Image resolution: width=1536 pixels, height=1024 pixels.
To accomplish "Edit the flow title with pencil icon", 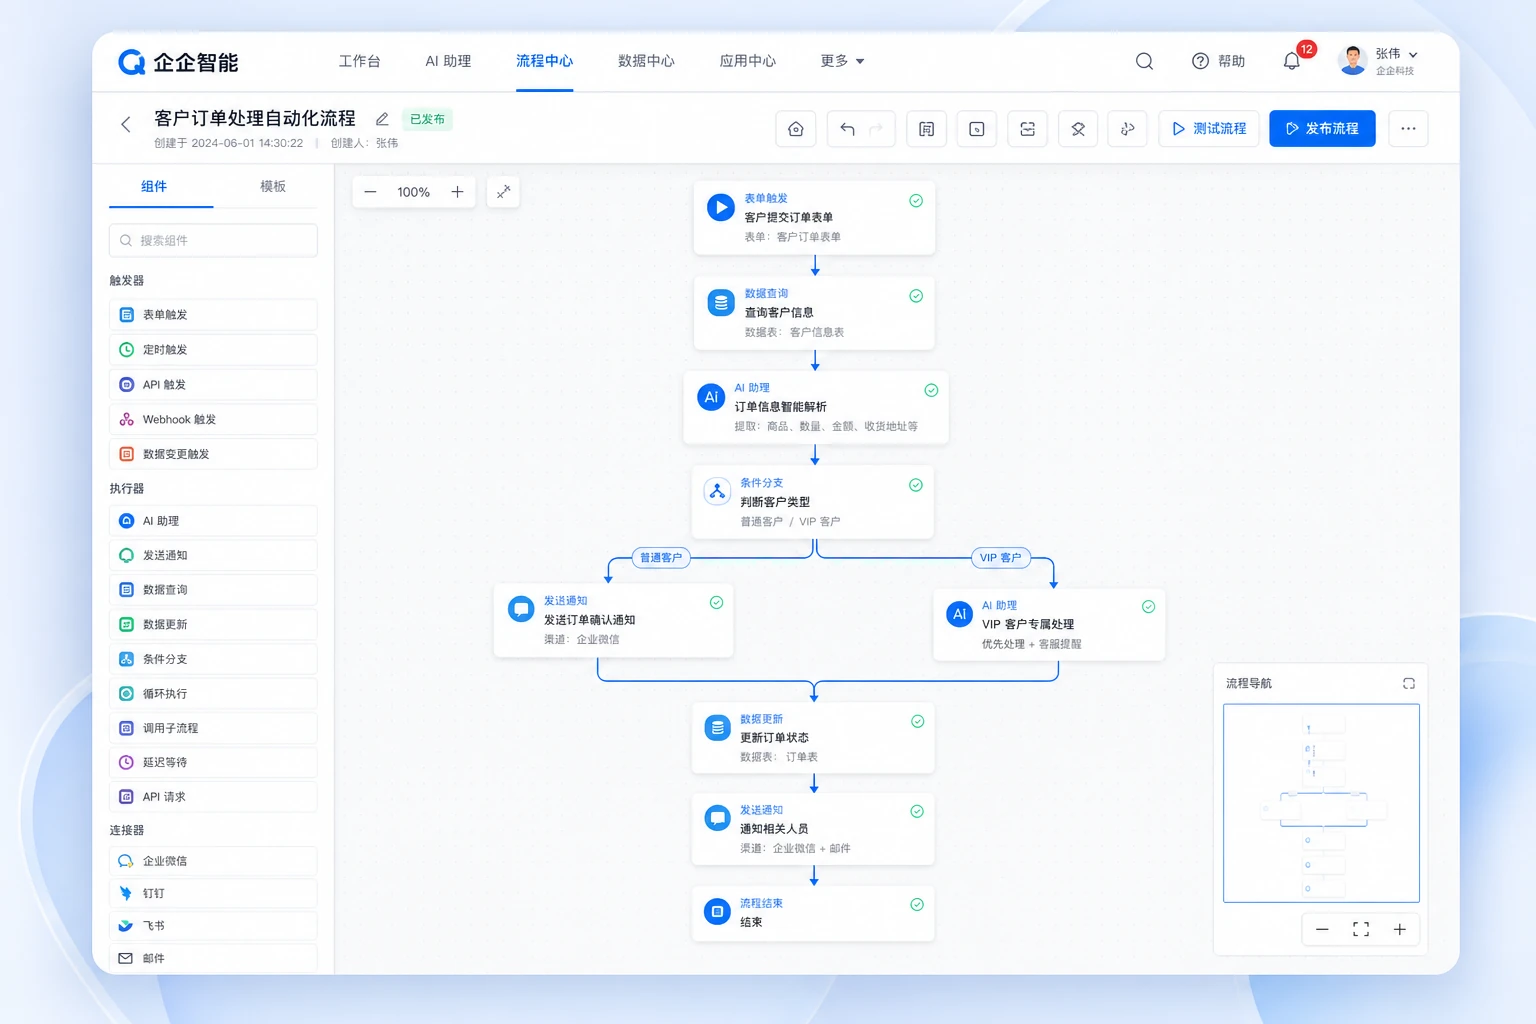I will tap(382, 119).
